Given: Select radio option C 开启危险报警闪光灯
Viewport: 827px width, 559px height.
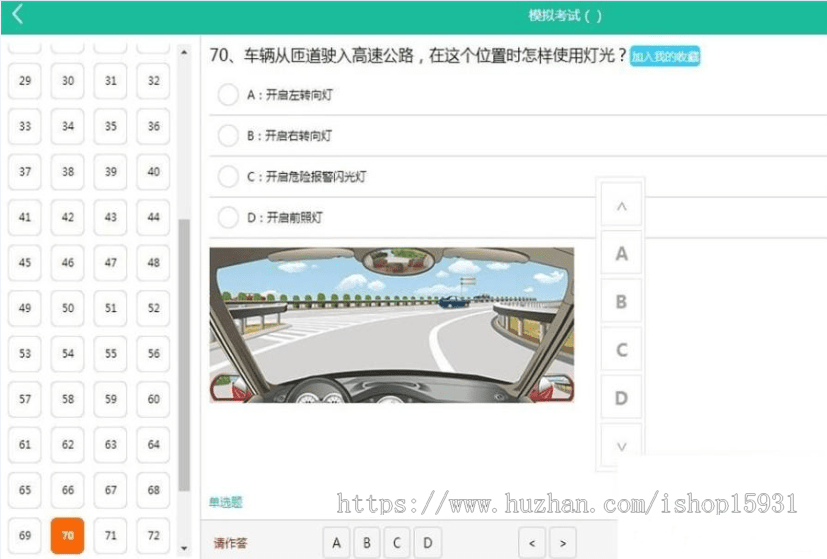Looking at the screenshot, I should click(228, 176).
